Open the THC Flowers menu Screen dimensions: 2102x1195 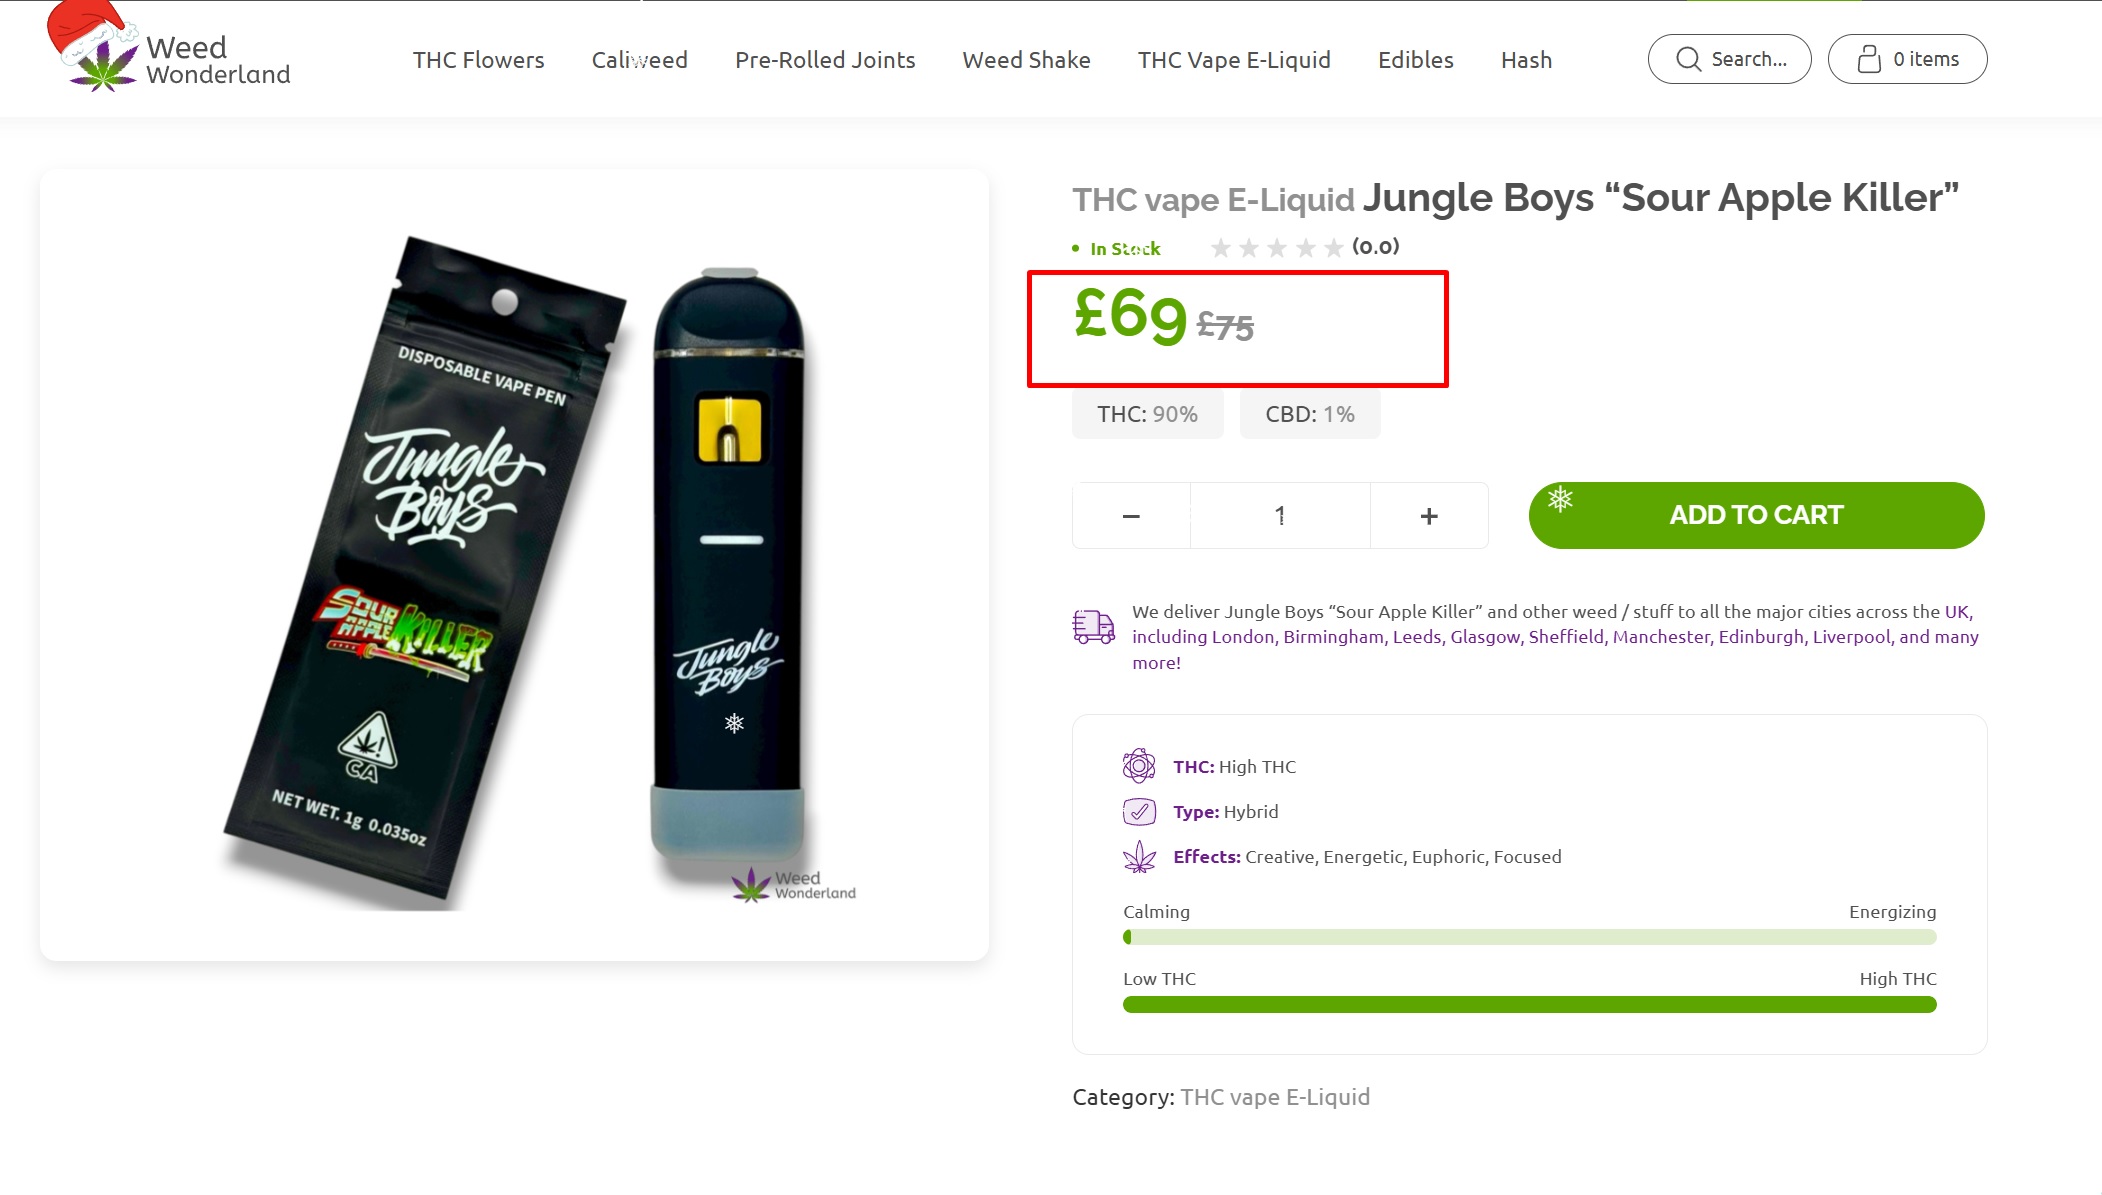tap(478, 60)
